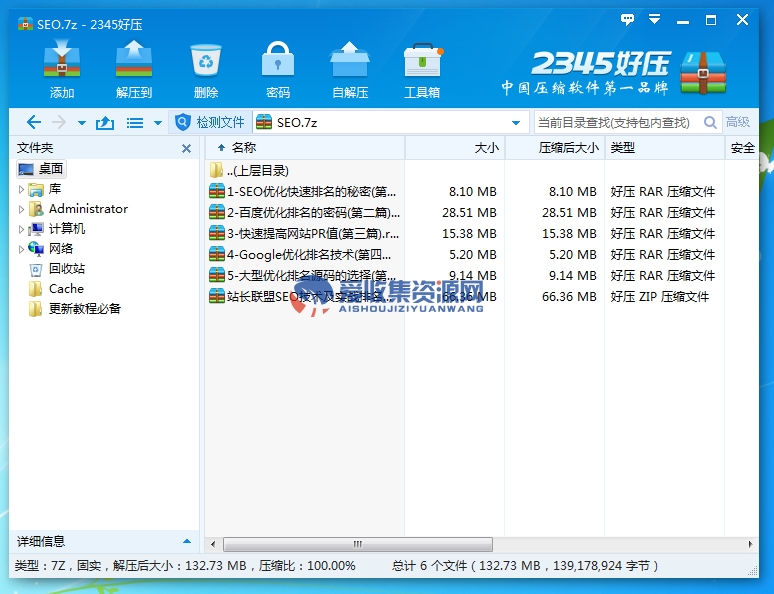This screenshot has height=594, width=774.
Task: Sort by the 类型 column header
Action: [664, 148]
